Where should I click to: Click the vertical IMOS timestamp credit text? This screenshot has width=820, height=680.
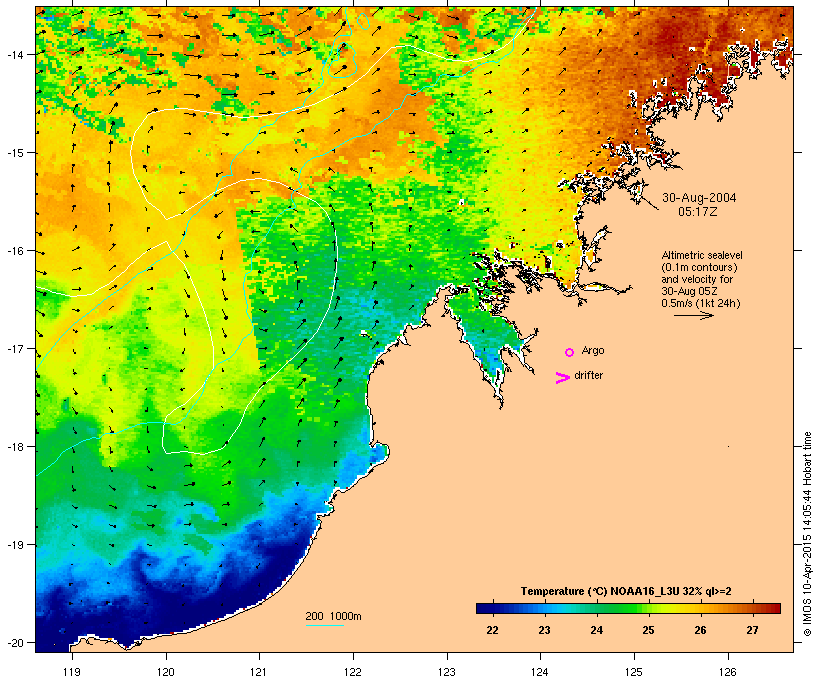tap(807, 534)
